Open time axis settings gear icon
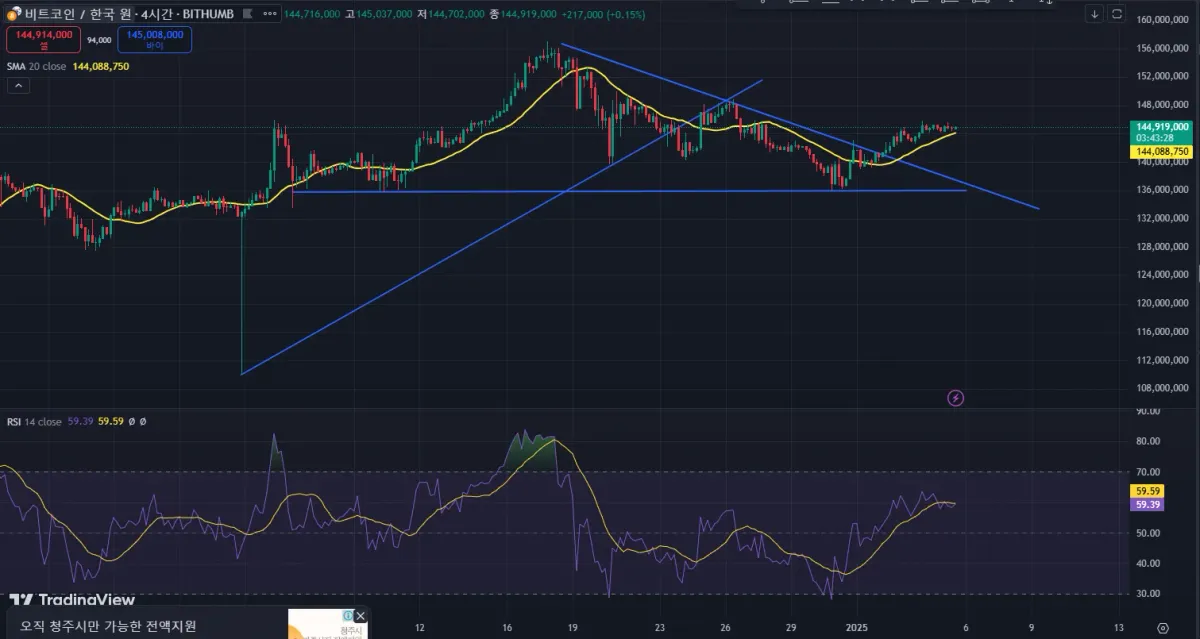Viewport: 1200px width, 639px height. click(1162, 628)
